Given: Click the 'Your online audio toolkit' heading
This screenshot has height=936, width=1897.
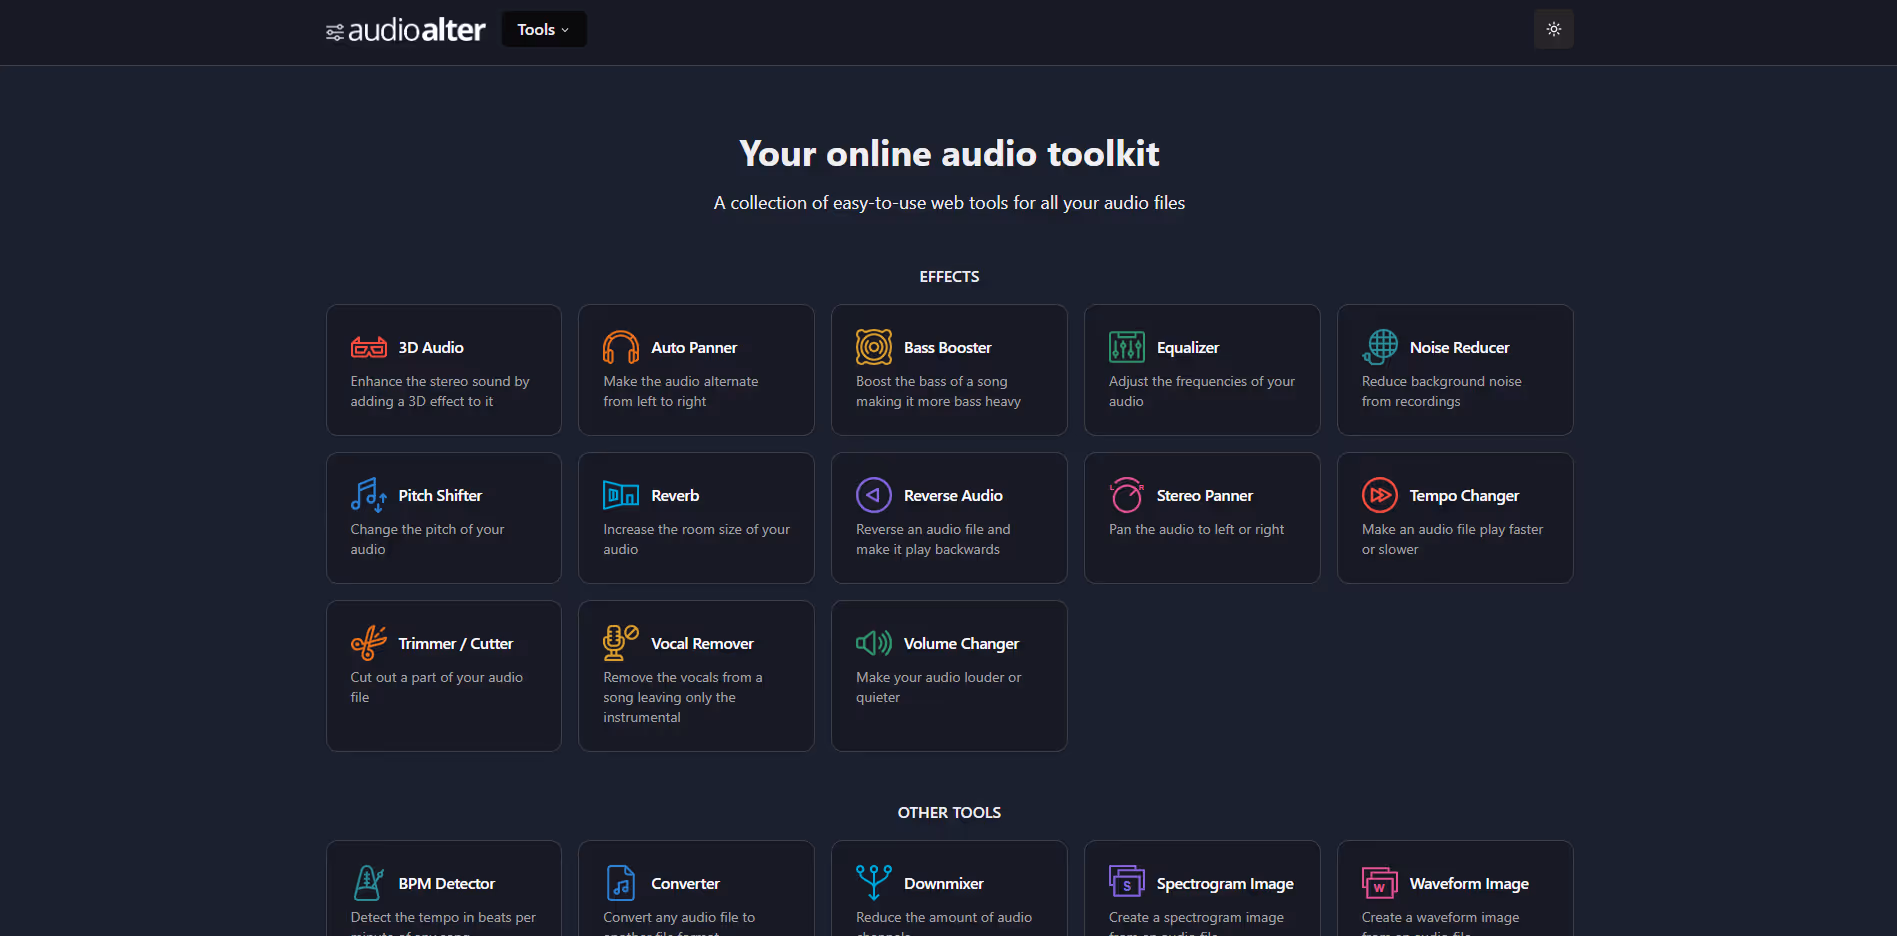Looking at the screenshot, I should [949, 153].
